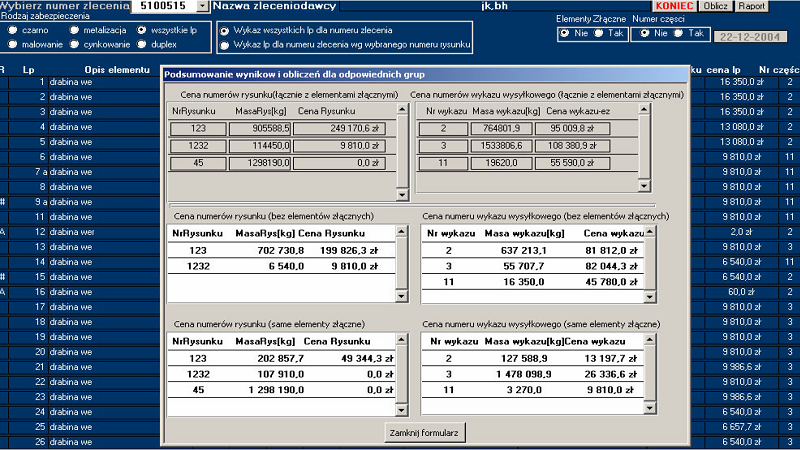Select the 'malowanie' radio option

(13, 44)
